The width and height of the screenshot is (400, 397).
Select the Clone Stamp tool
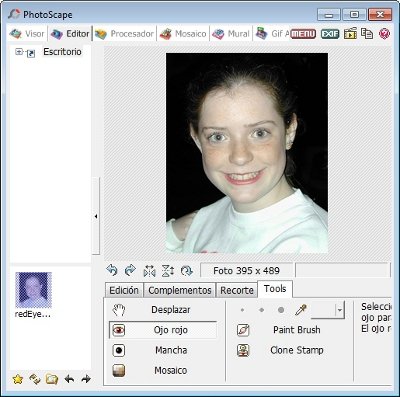point(289,350)
